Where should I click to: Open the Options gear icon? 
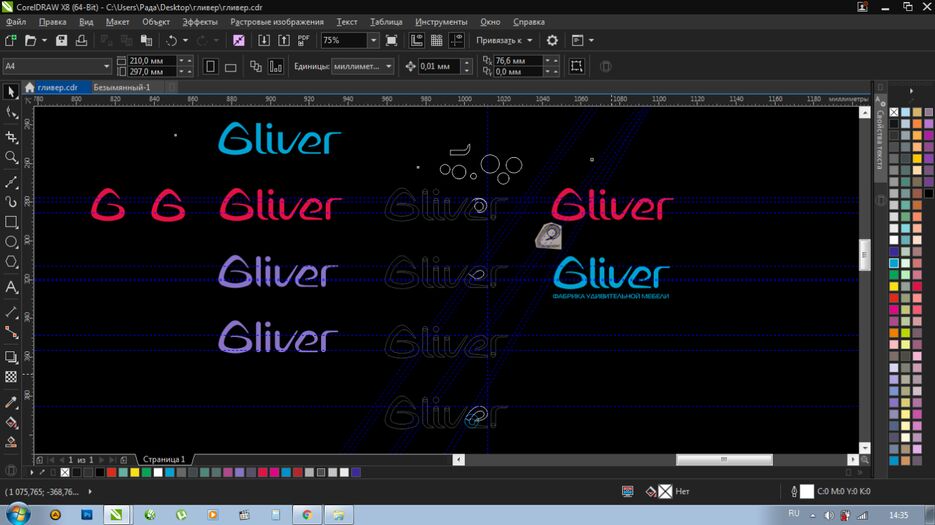tap(552, 41)
